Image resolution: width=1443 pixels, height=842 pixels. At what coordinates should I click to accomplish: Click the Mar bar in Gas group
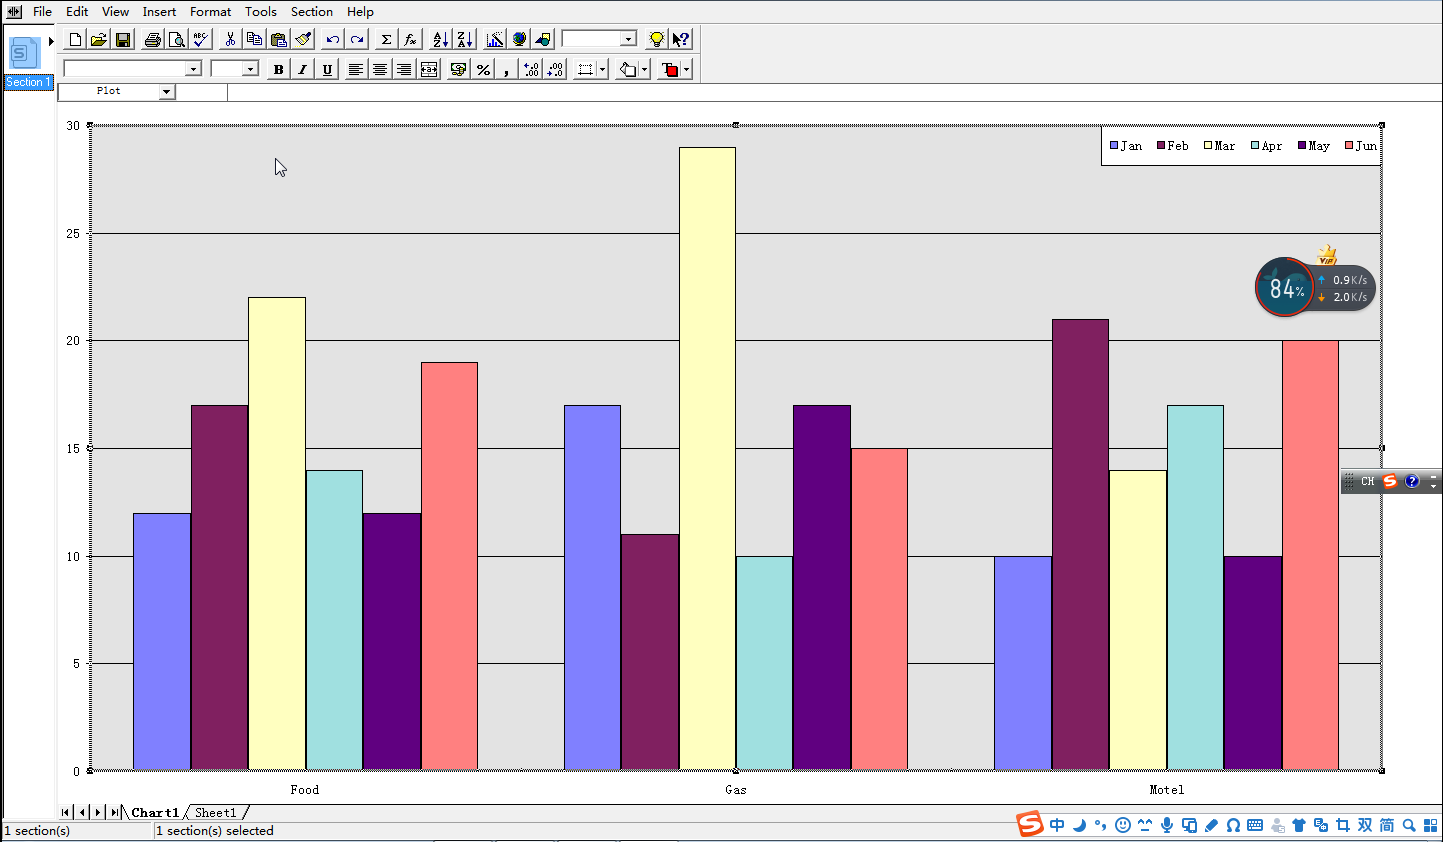coord(707,458)
